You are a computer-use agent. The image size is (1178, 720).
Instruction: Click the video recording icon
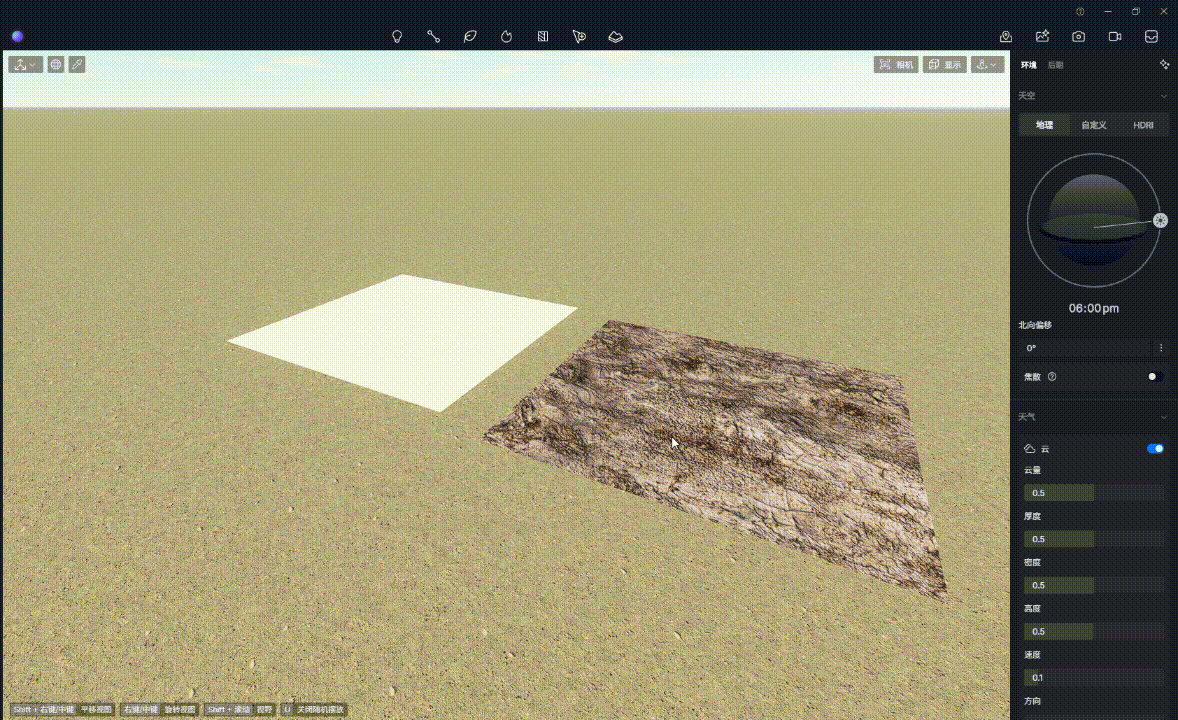pos(1115,36)
